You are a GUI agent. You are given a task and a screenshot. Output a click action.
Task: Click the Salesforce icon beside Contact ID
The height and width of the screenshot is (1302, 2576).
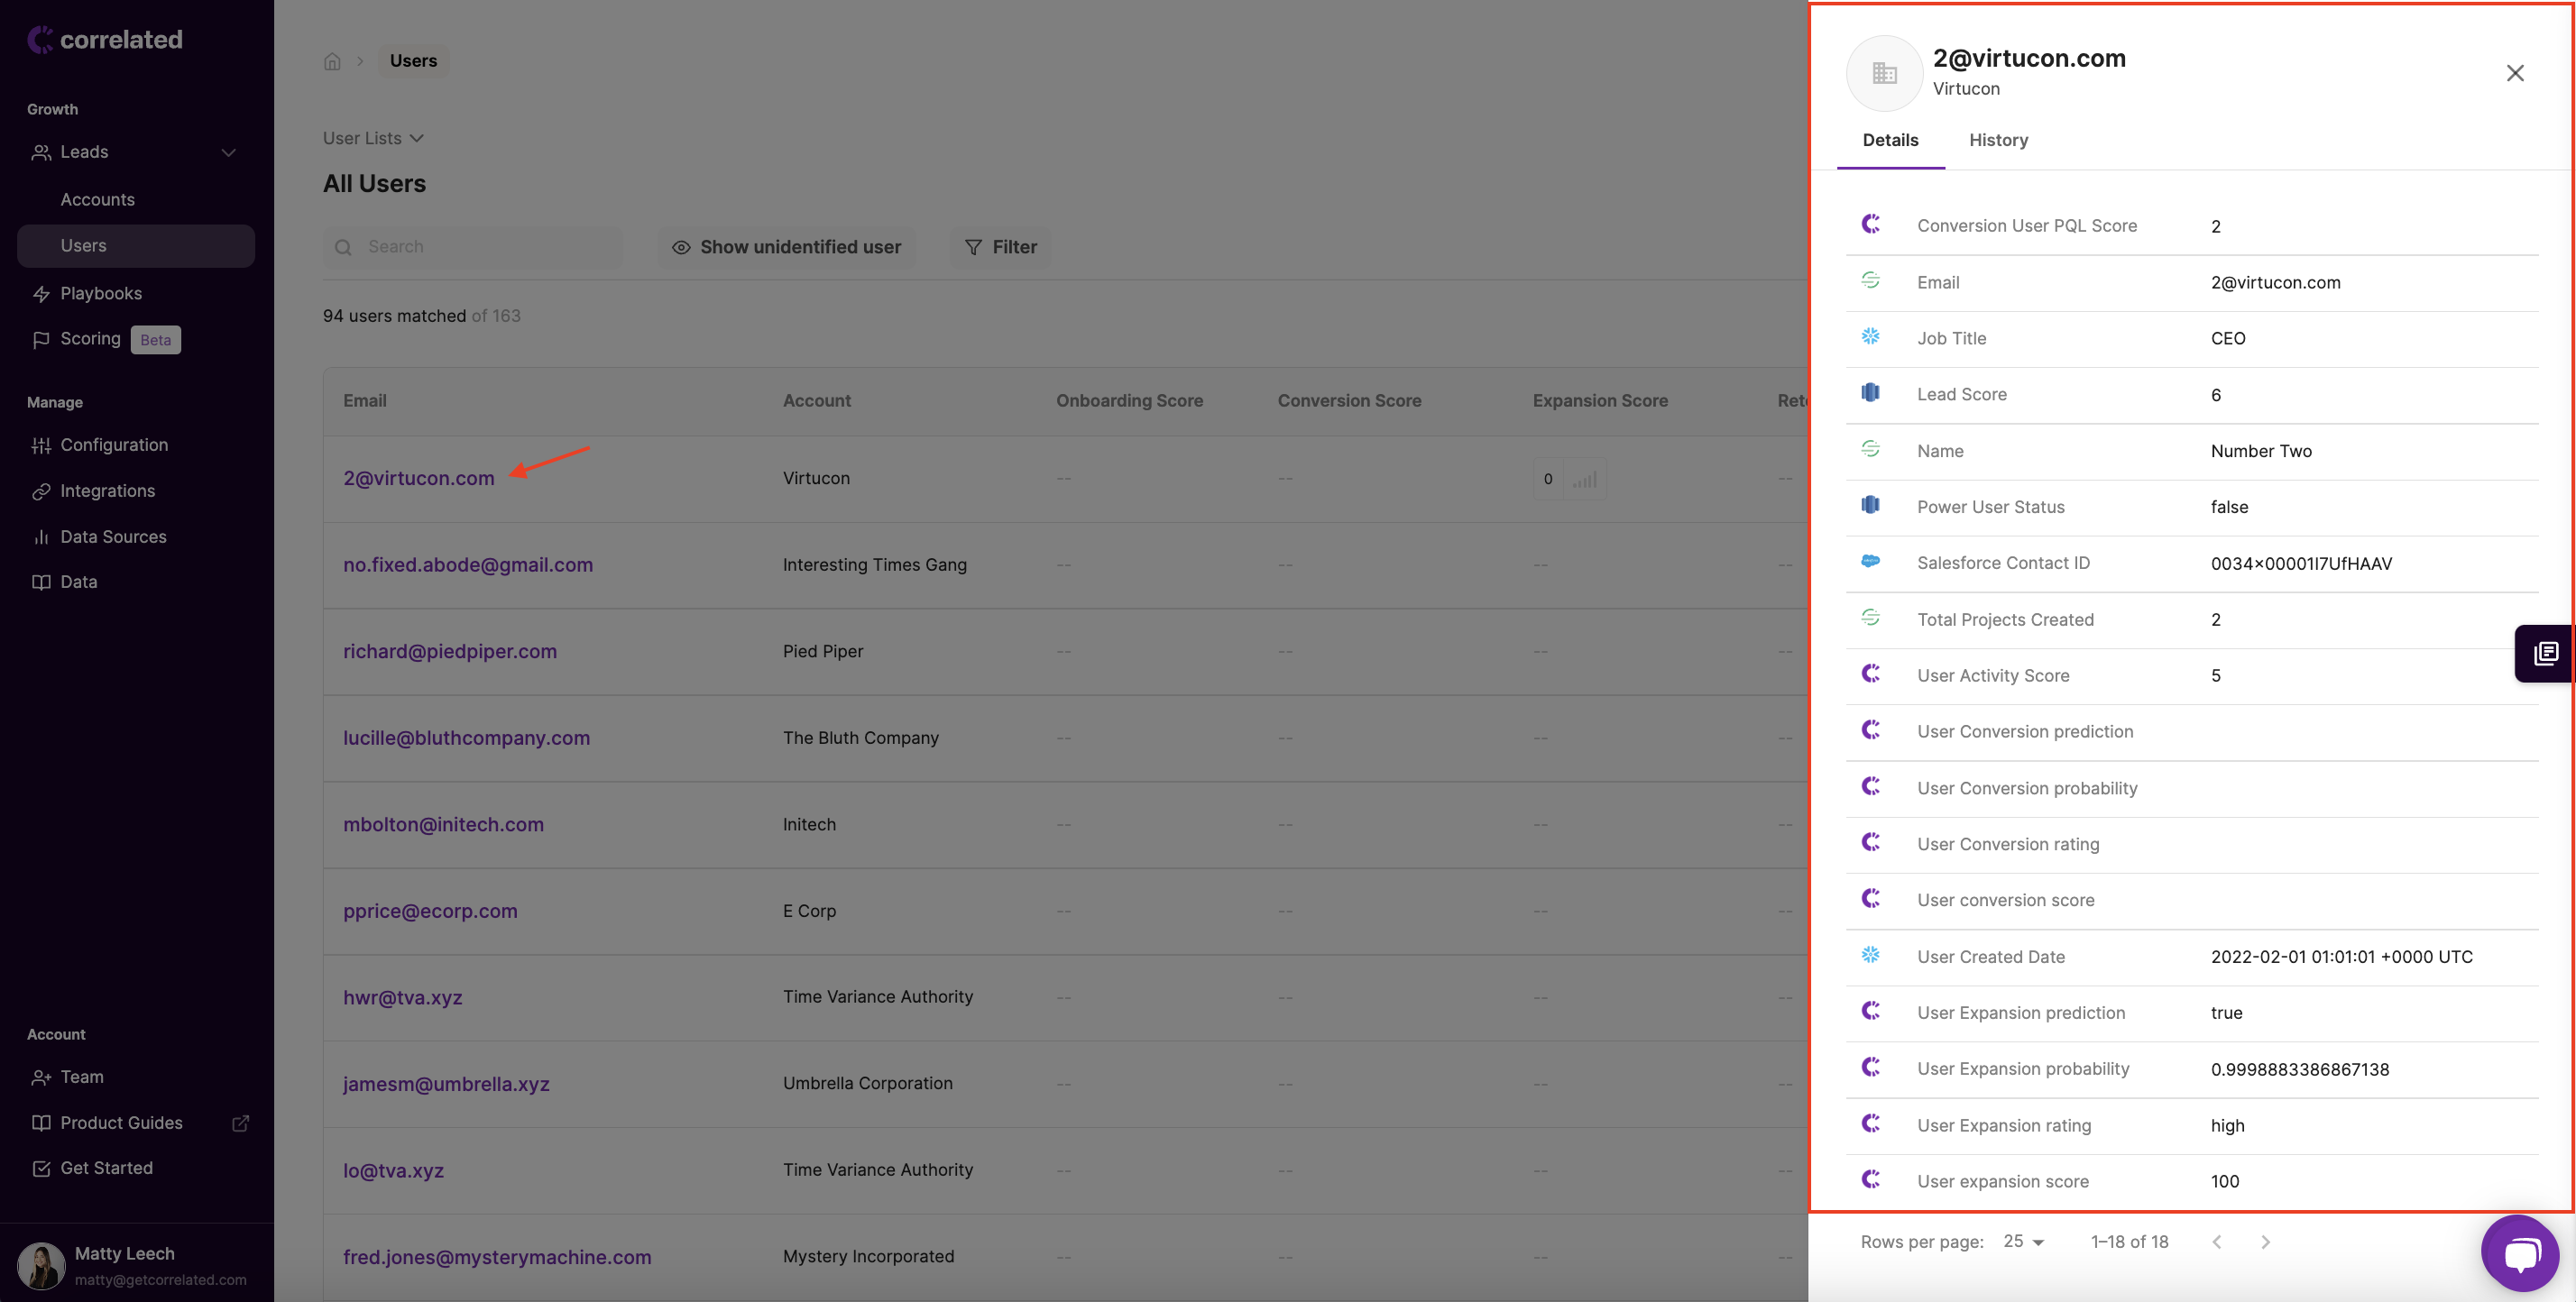tap(1870, 562)
